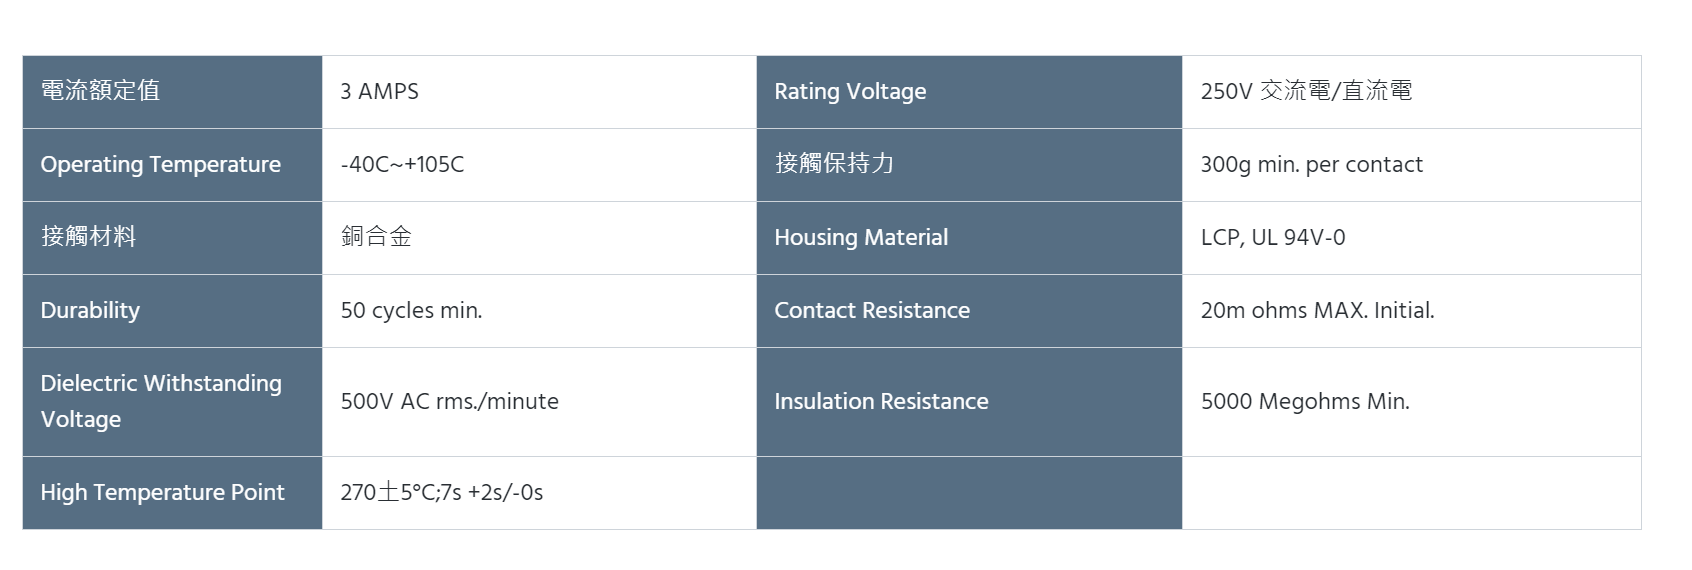Select the Operating Temperature label
Screen dimensions: 1692x570
[x=160, y=164]
